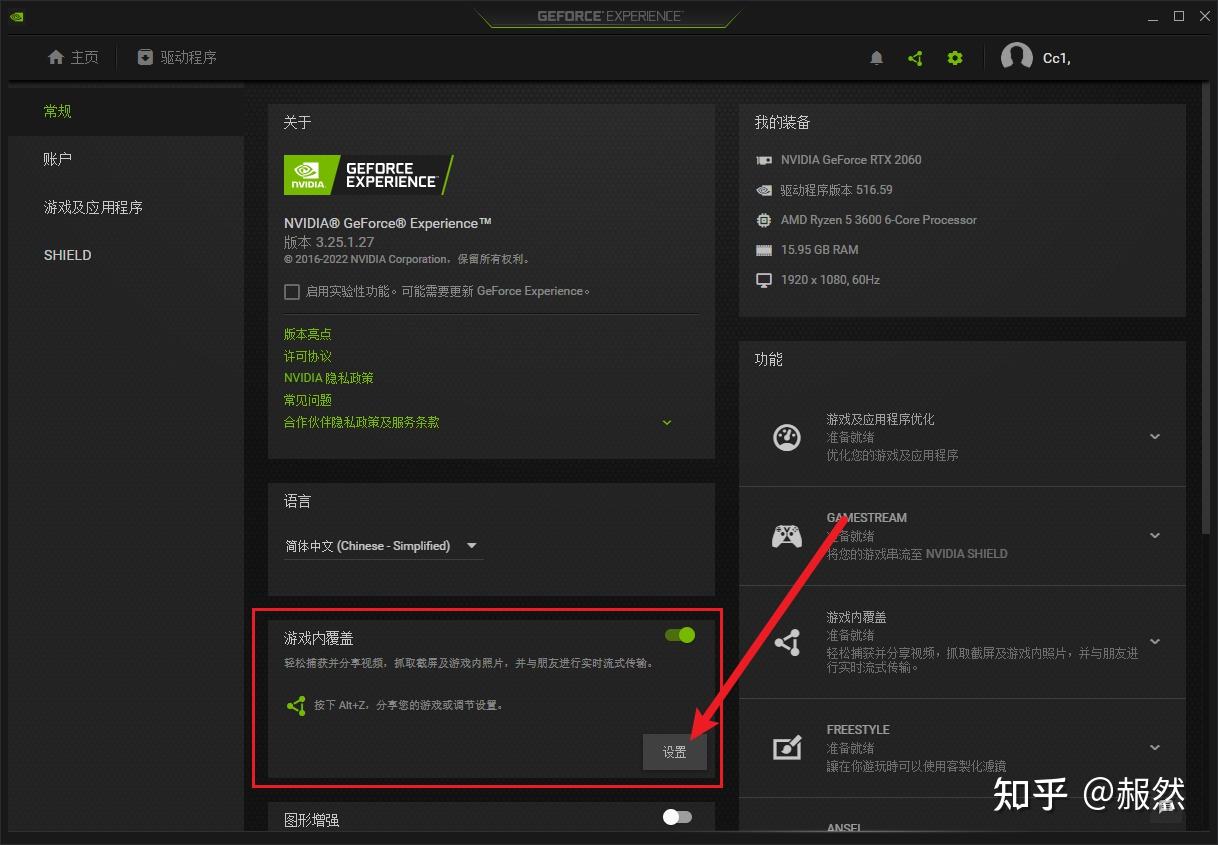Go to 主页 home tab

point(73,57)
